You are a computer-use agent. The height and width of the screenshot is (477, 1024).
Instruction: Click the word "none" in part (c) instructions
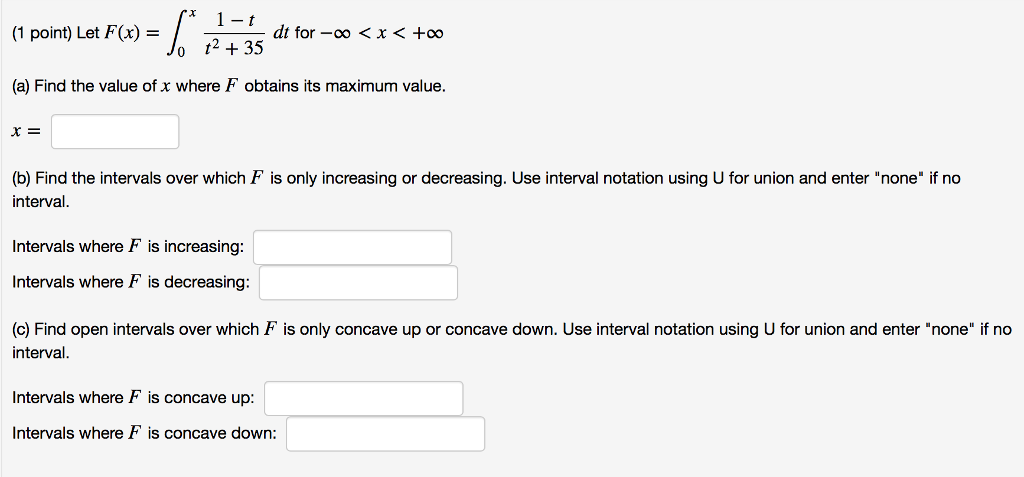pos(955,329)
